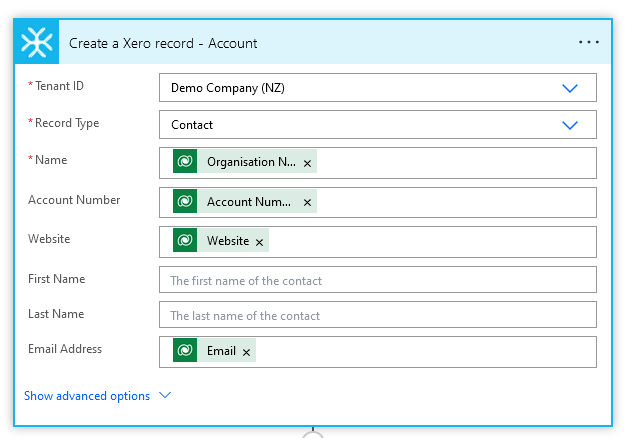The image size is (625, 438).
Task: Click empty area of Email Address field
Action: (426, 352)
